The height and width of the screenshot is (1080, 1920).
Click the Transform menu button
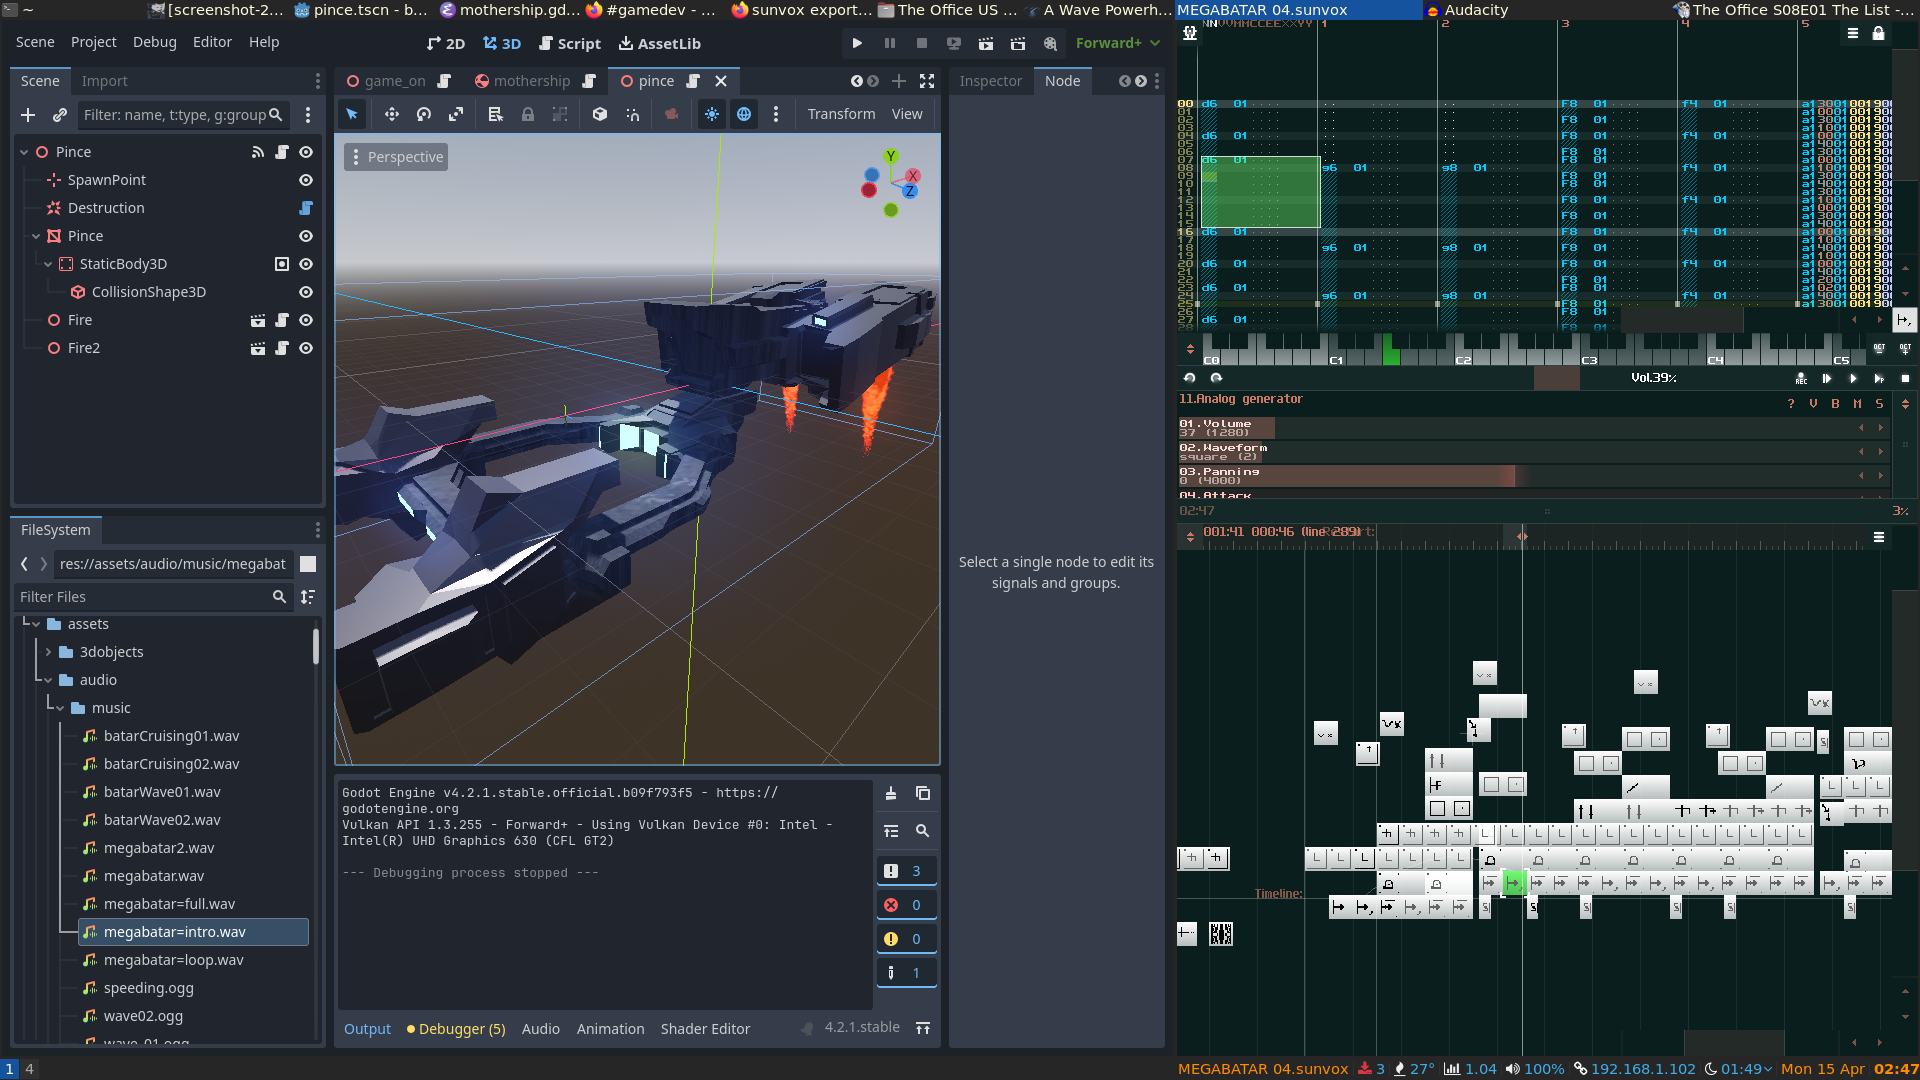841,114
